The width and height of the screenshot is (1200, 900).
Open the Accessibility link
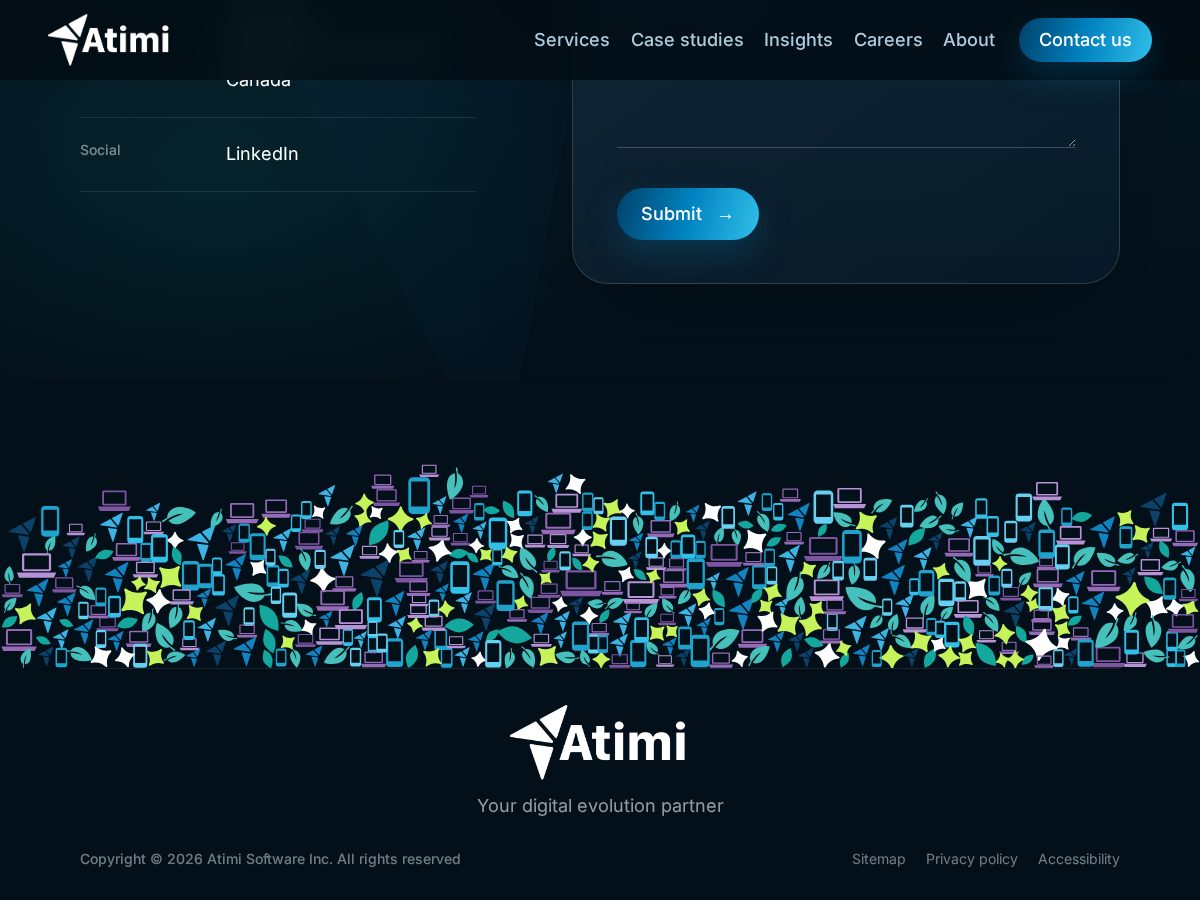click(x=1079, y=859)
